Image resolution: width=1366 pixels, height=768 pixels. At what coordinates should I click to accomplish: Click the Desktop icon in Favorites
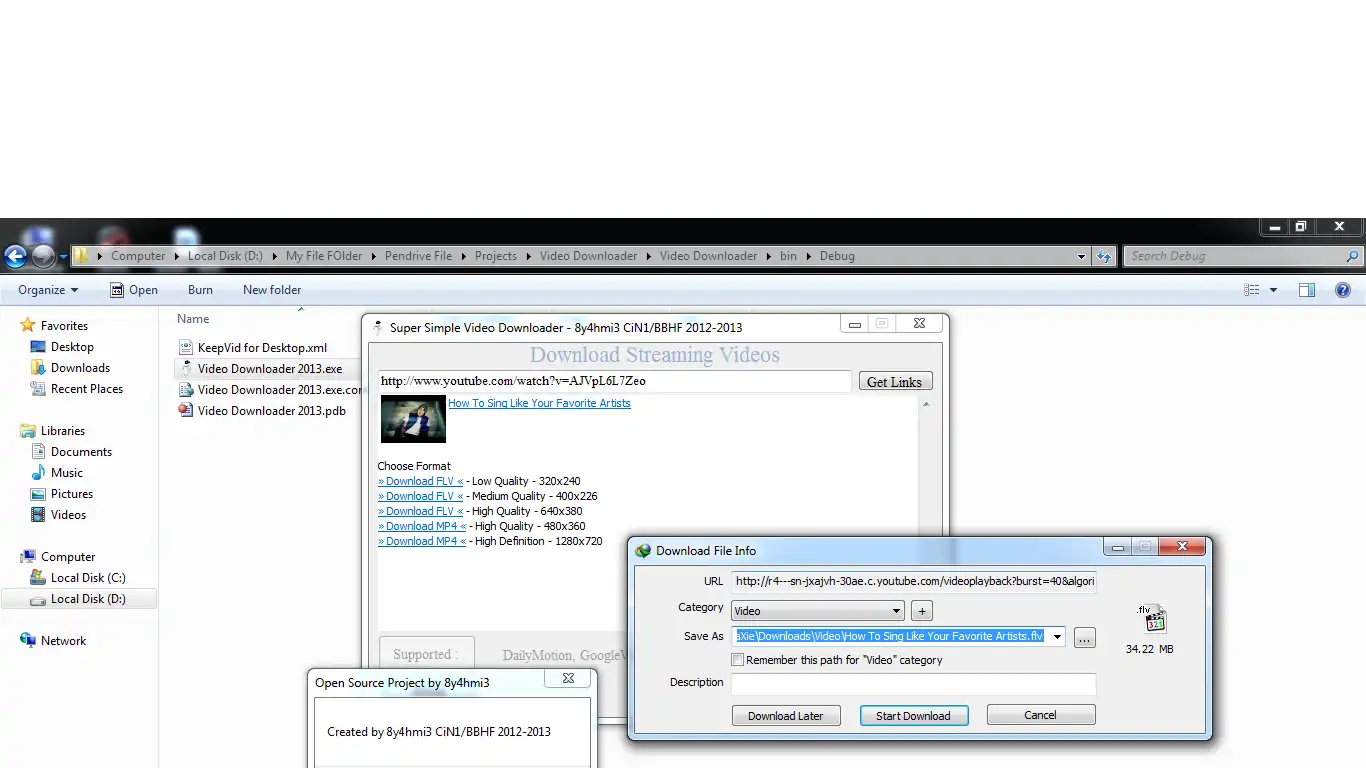38,346
